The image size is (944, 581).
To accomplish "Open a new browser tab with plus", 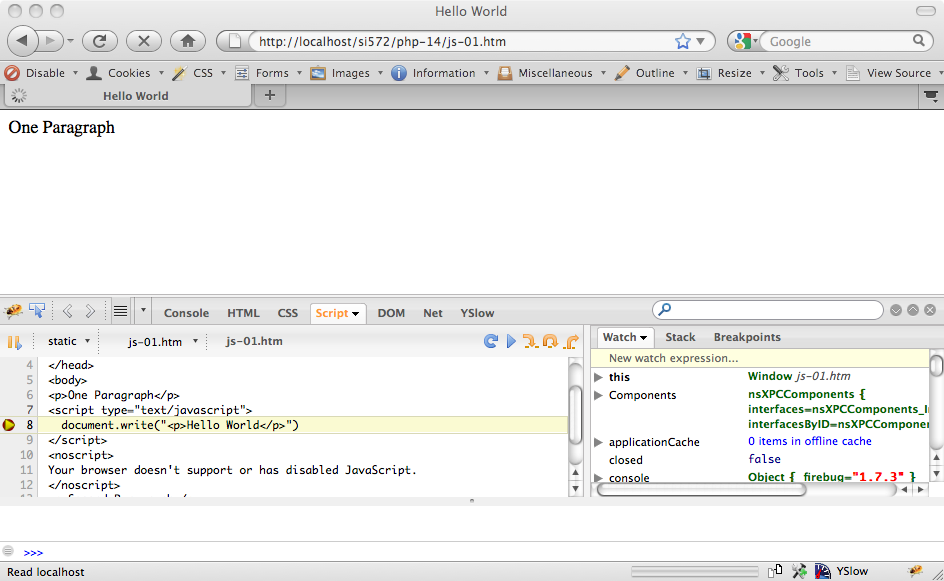I will 270,95.
